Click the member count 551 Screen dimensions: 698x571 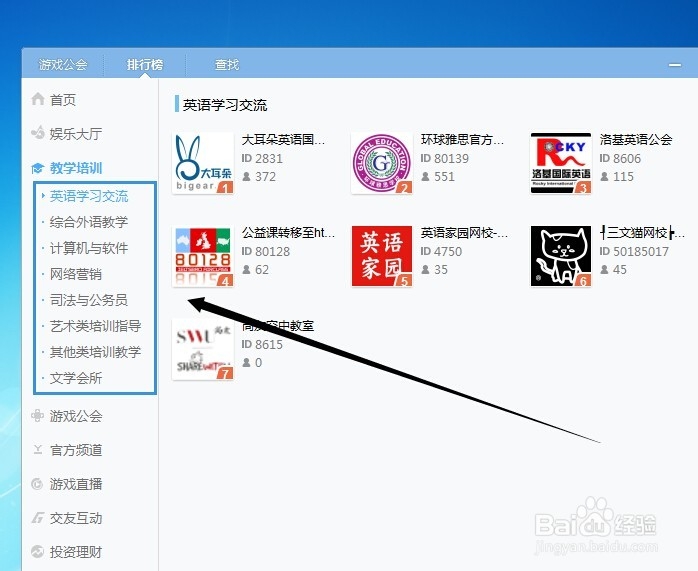[444, 177]
